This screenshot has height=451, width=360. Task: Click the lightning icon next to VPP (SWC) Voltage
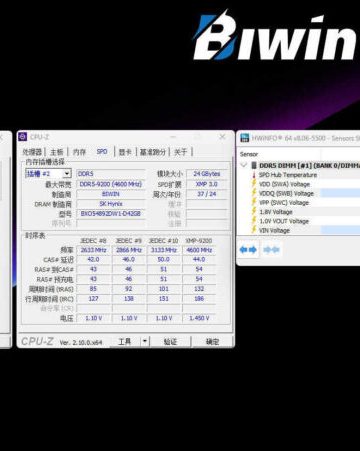tap(254, 202)
